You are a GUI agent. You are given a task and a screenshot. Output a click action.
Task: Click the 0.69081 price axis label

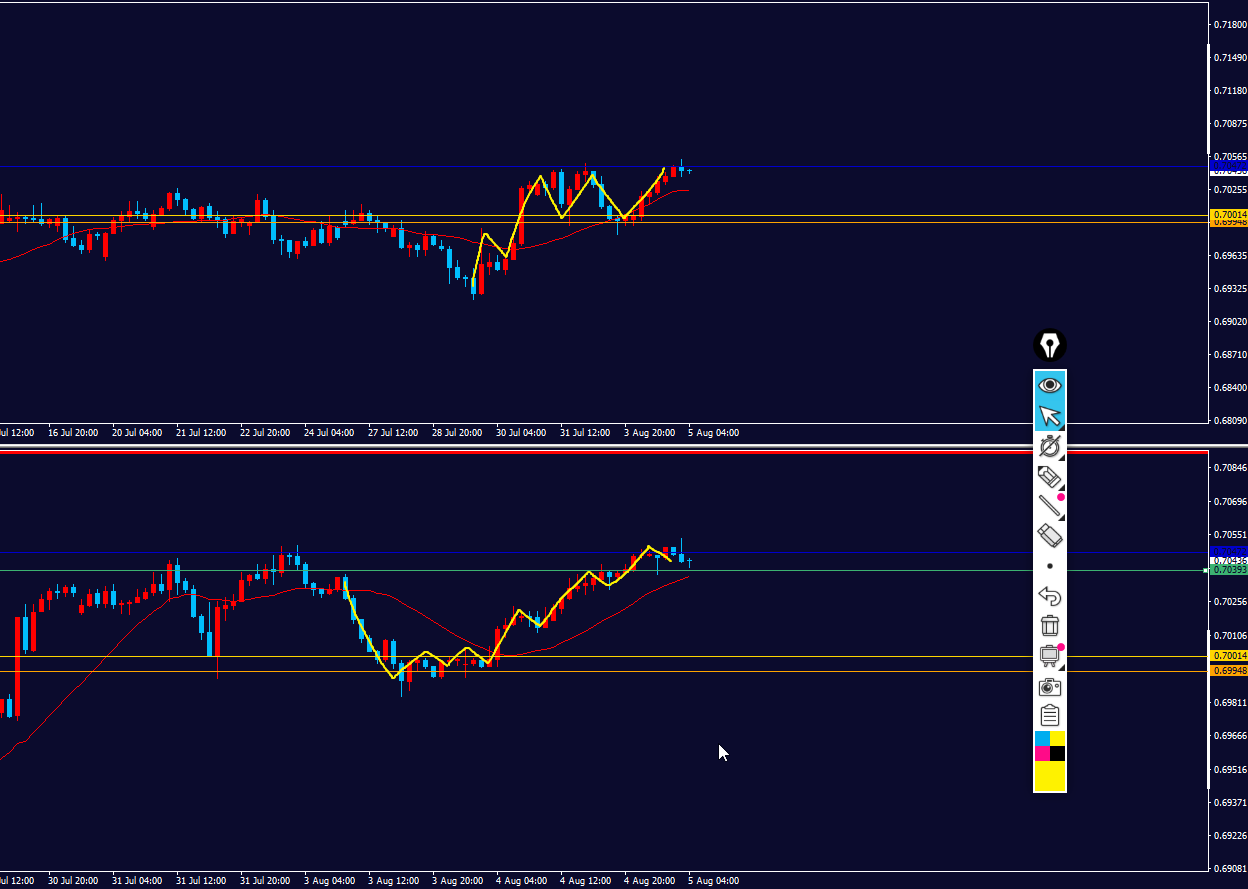(1230, 870)
